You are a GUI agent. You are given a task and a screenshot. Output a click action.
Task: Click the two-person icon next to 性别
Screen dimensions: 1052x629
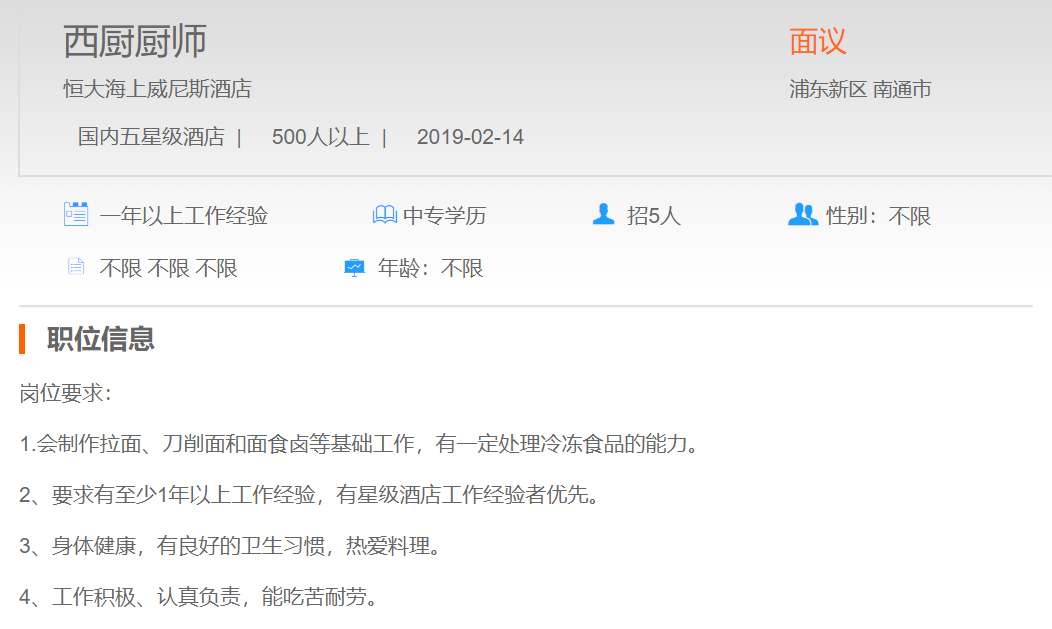click(x=802, y=214)
